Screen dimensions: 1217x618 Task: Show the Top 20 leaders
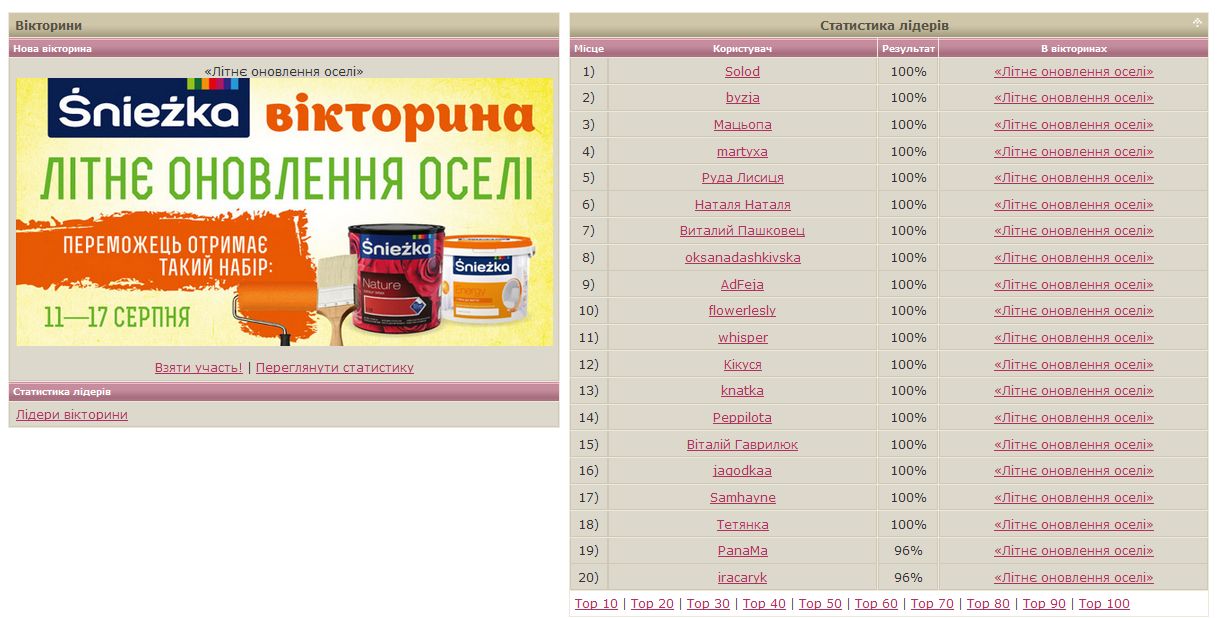652,603
